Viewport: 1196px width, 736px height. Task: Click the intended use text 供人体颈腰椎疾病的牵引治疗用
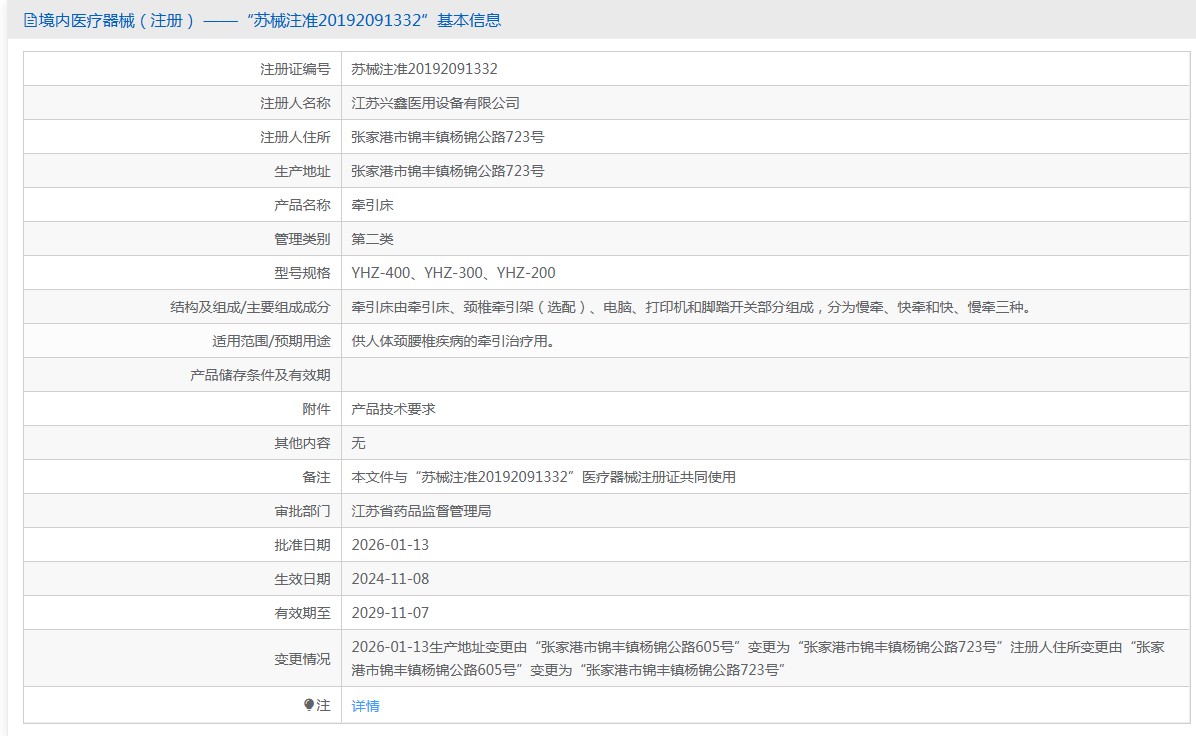point(452,341)
